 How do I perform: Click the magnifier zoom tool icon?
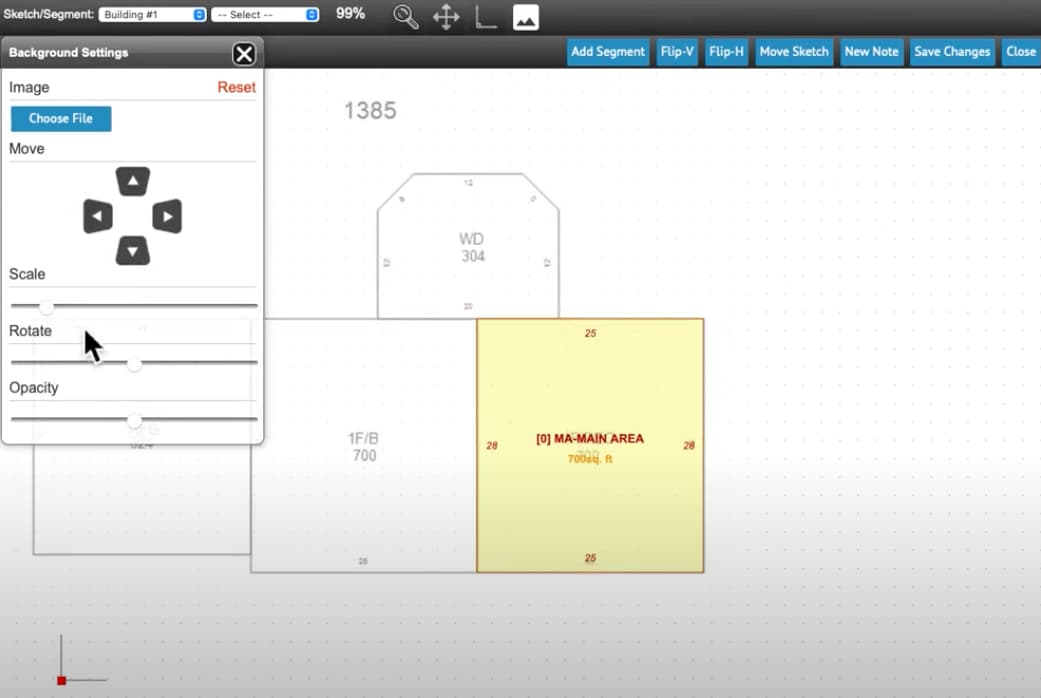pos(405,17)
